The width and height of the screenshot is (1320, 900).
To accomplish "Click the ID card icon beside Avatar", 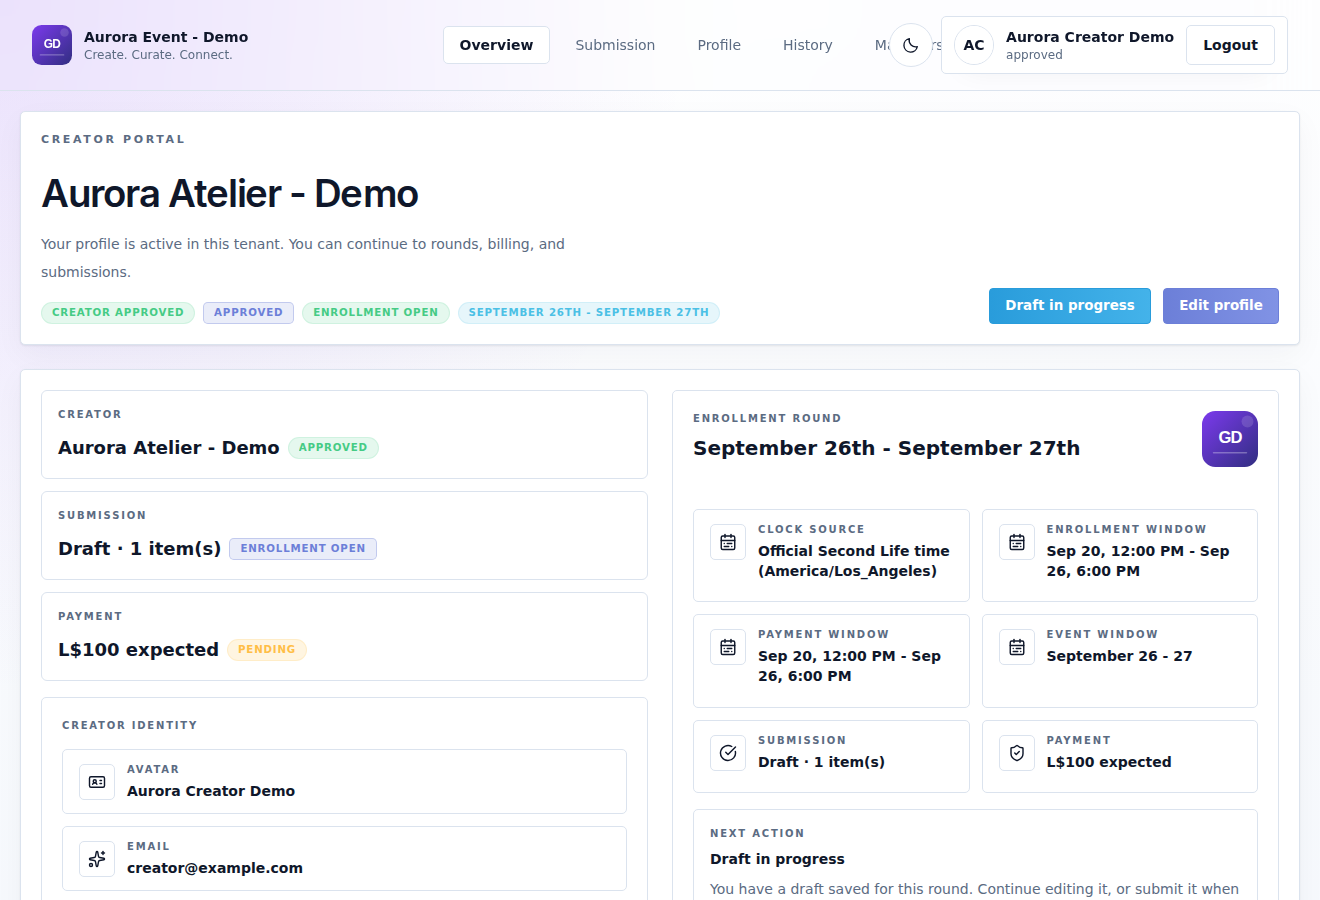I will (x=97, y=782).
